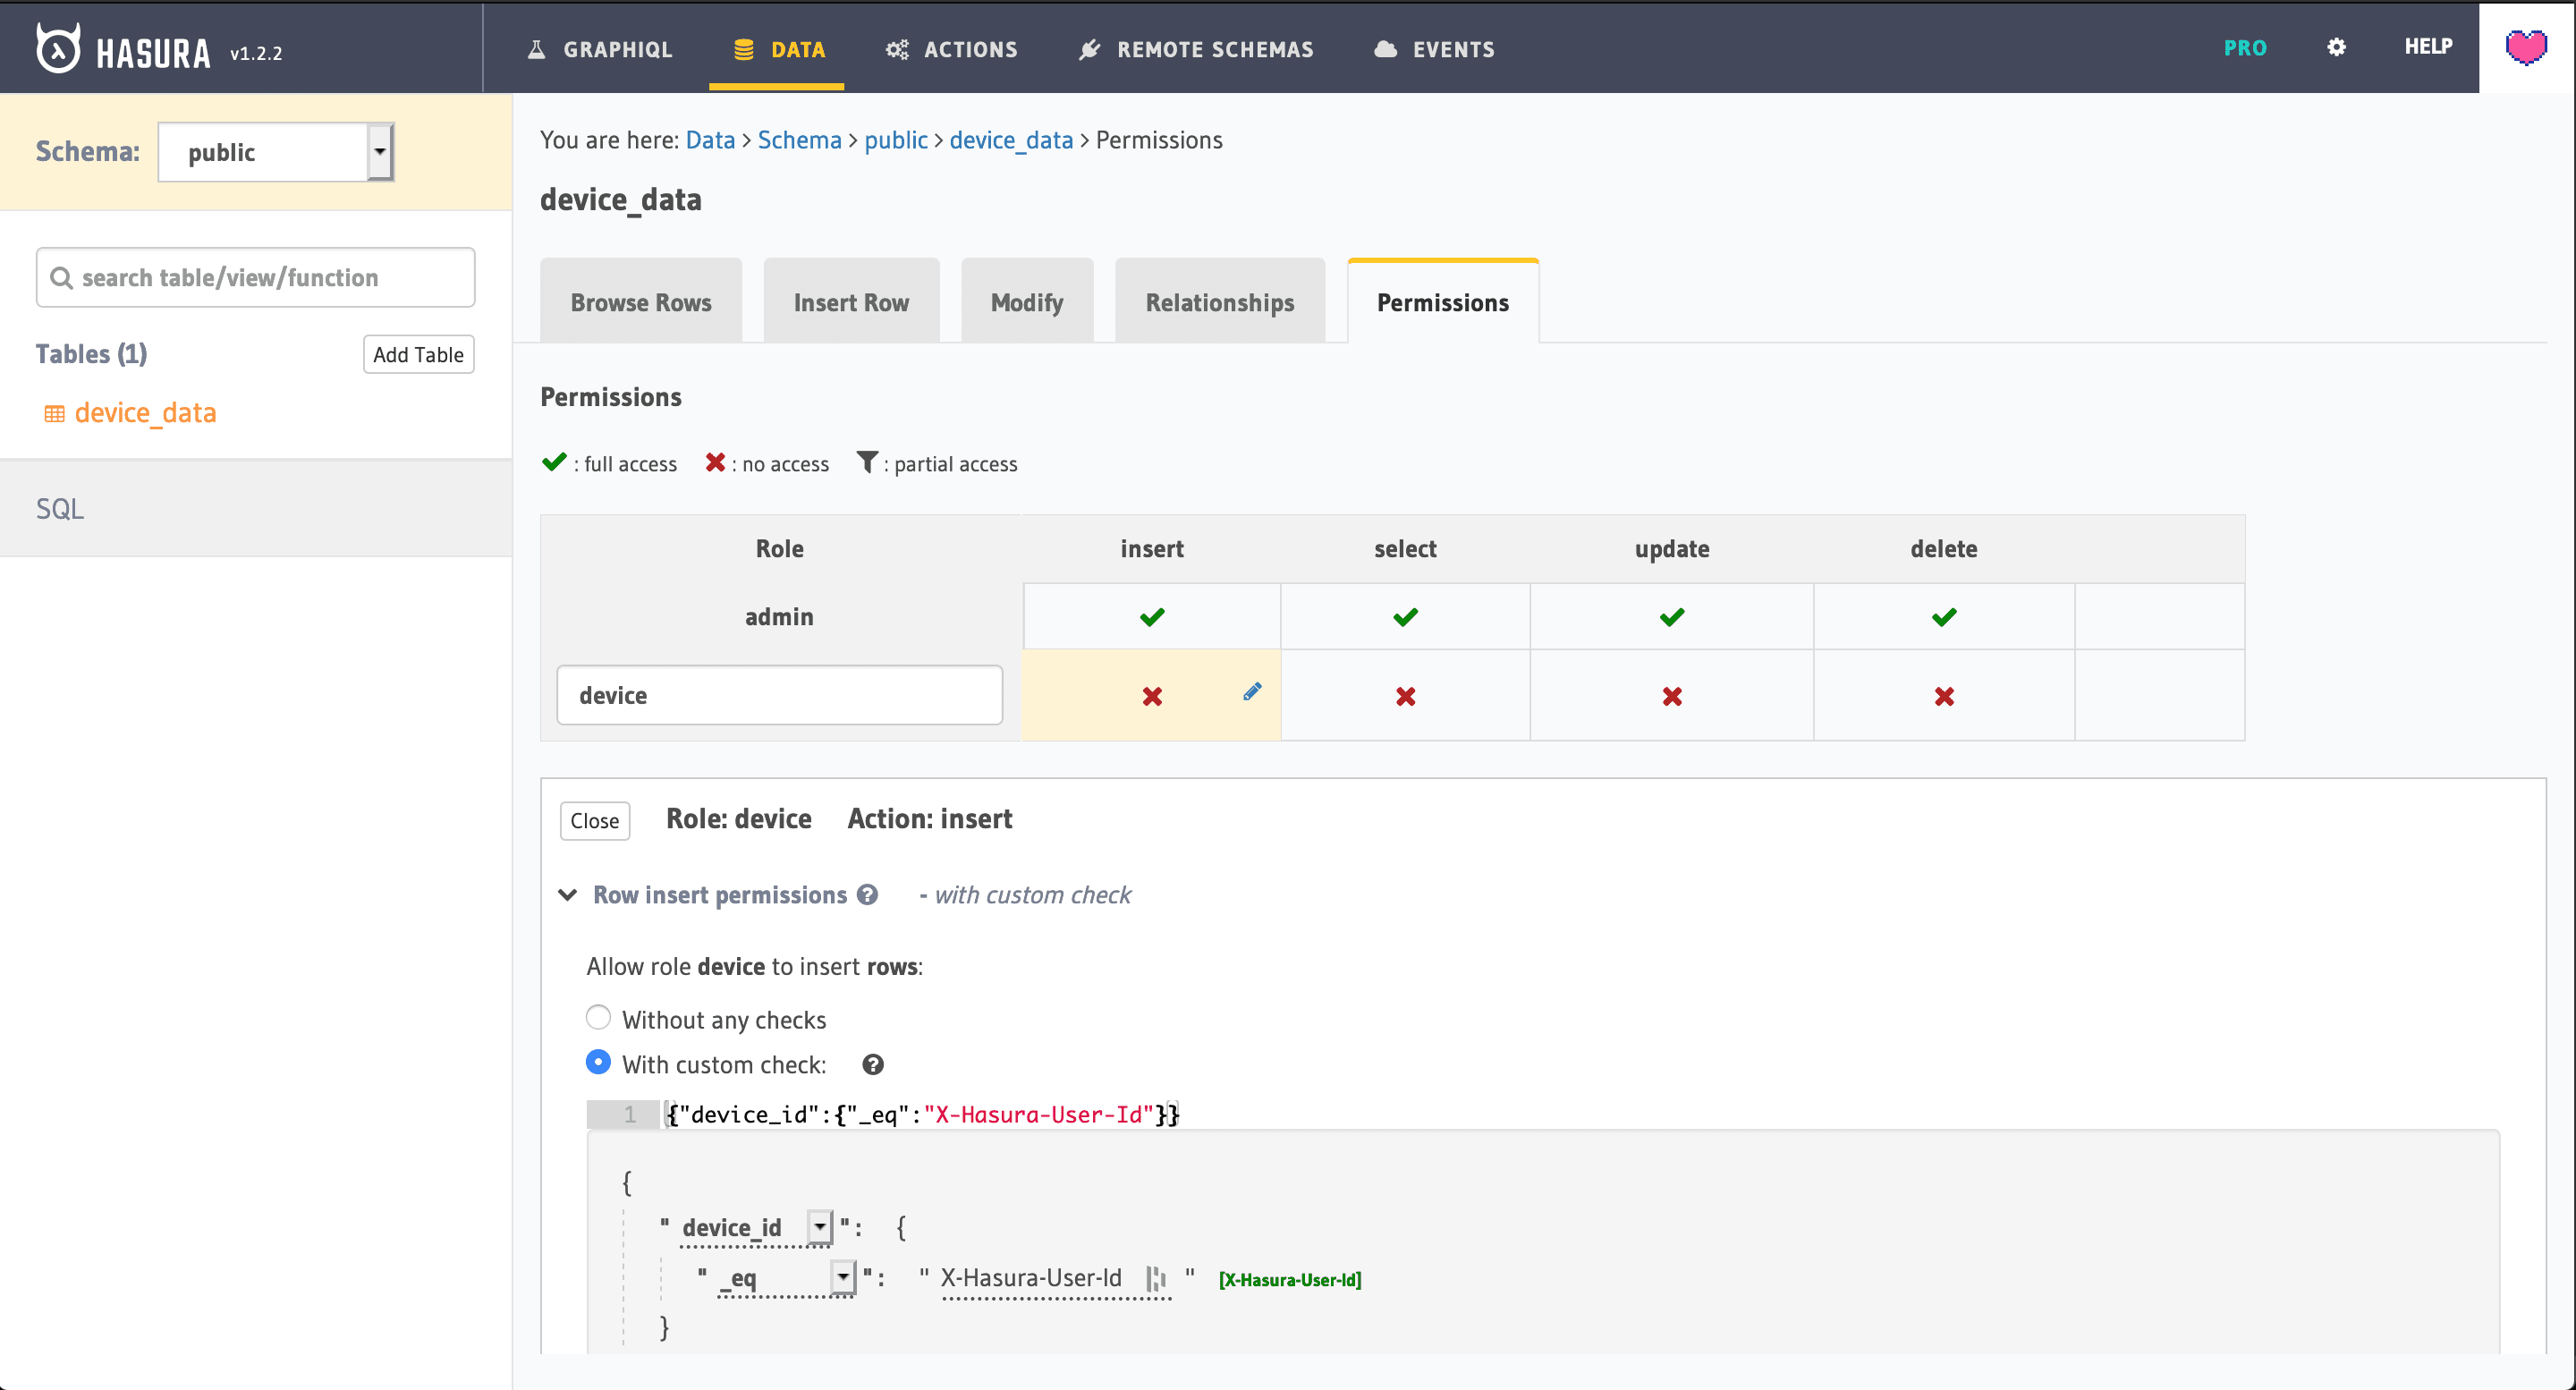Switch to the Modify tab
Viewport: 2576px width, 1390px height.
click(1027, 301)
